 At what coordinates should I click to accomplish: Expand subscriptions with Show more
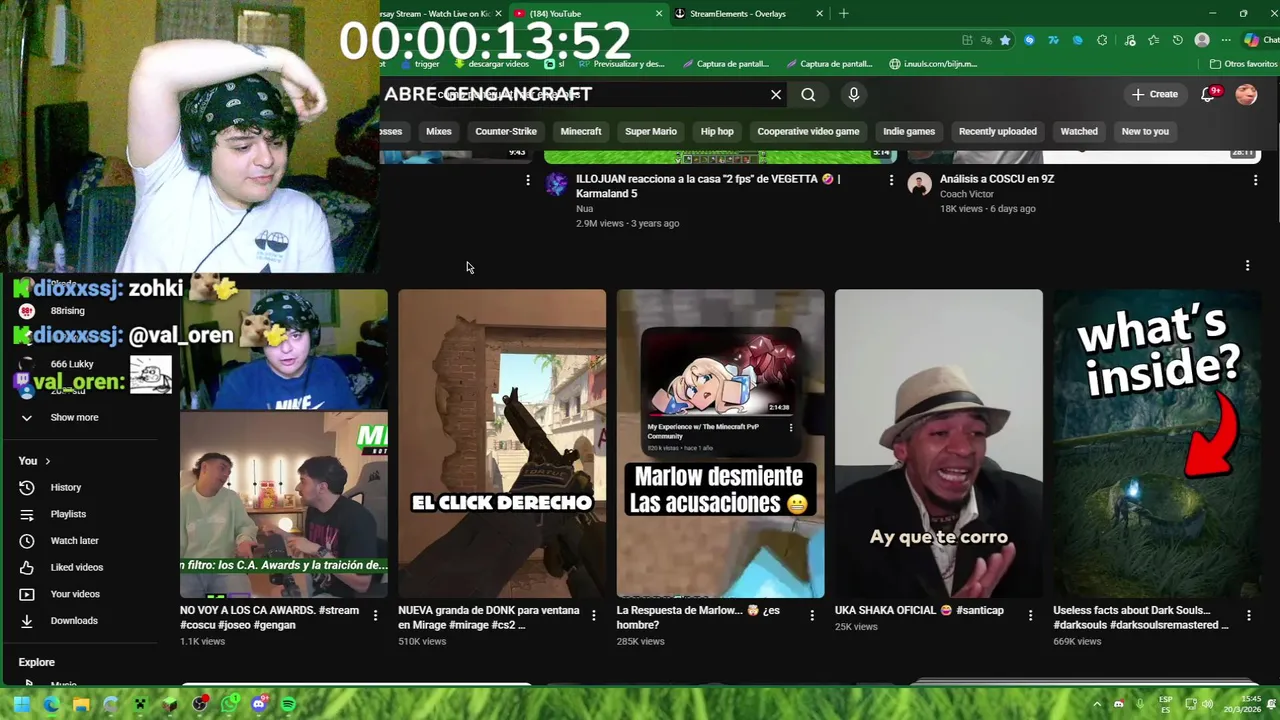point(74,417)
